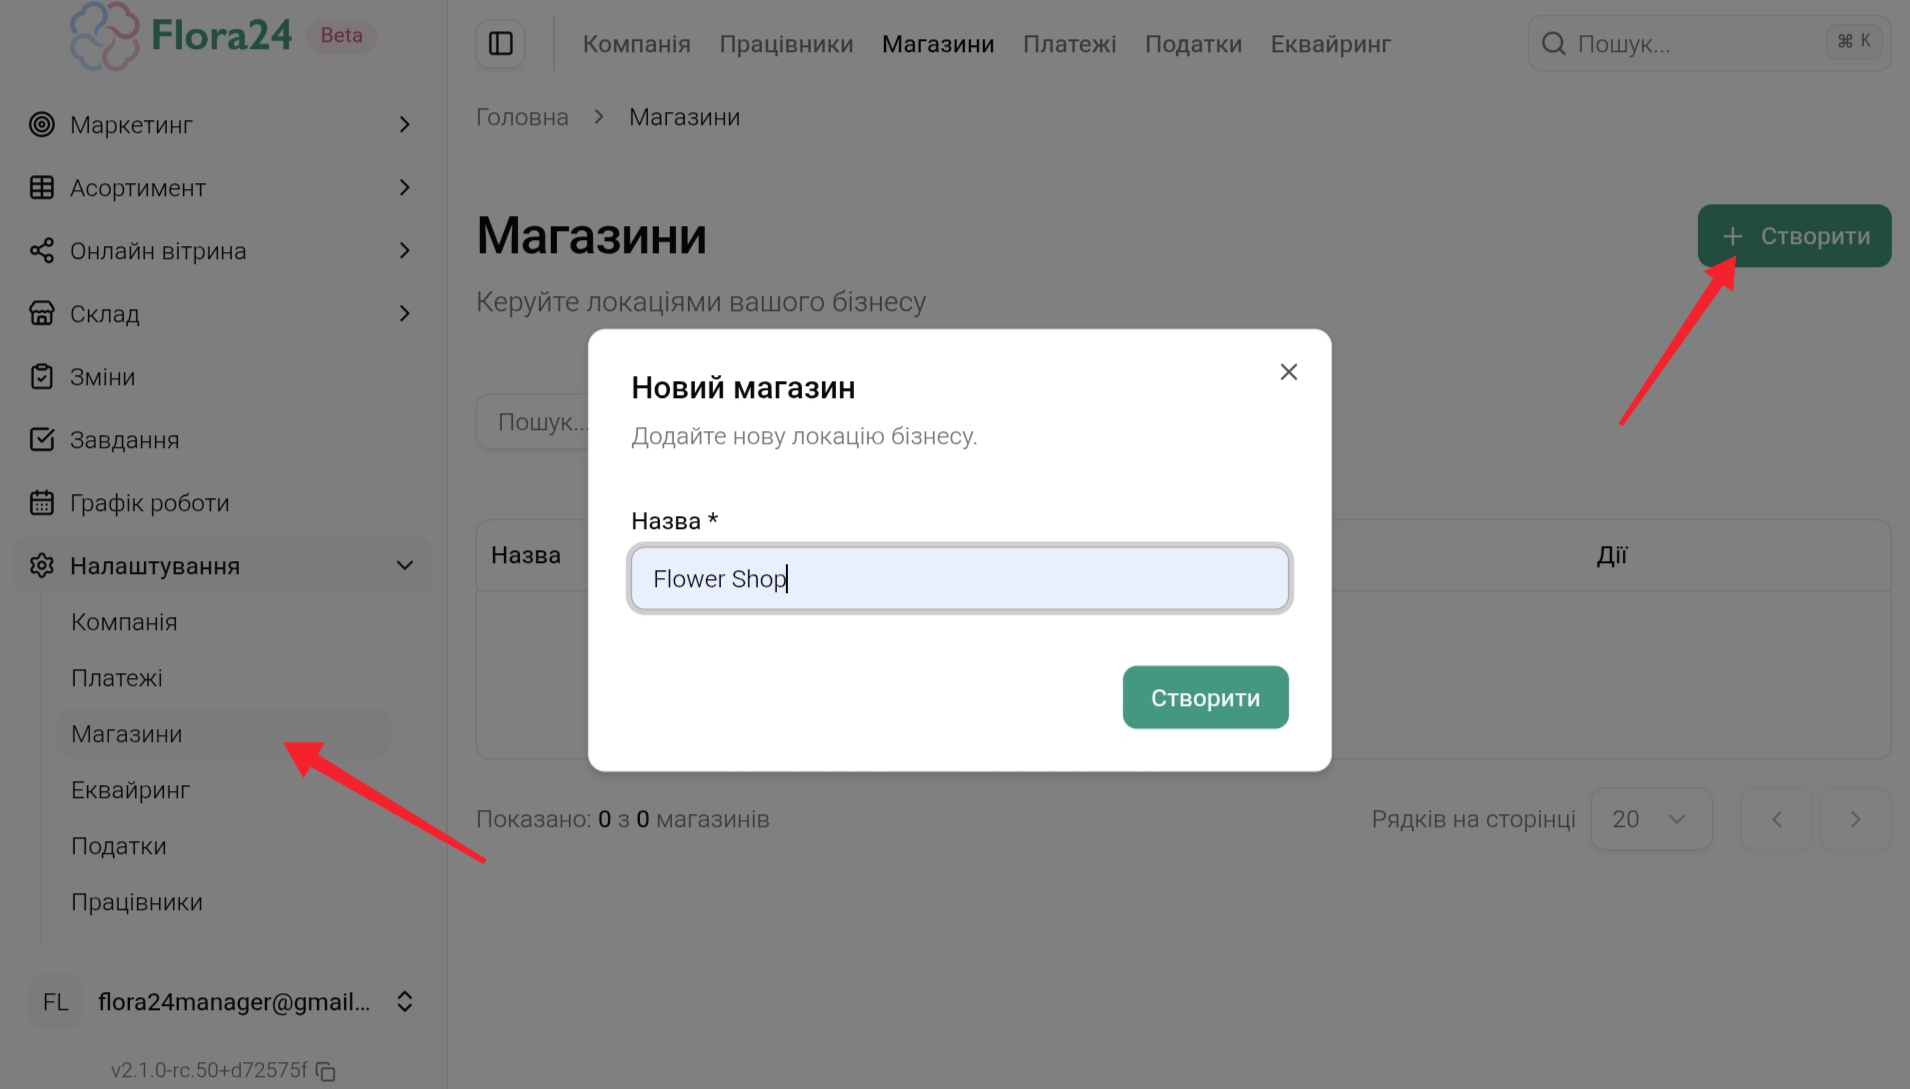Expand the Склад sidebar section

tap(404, 314)
